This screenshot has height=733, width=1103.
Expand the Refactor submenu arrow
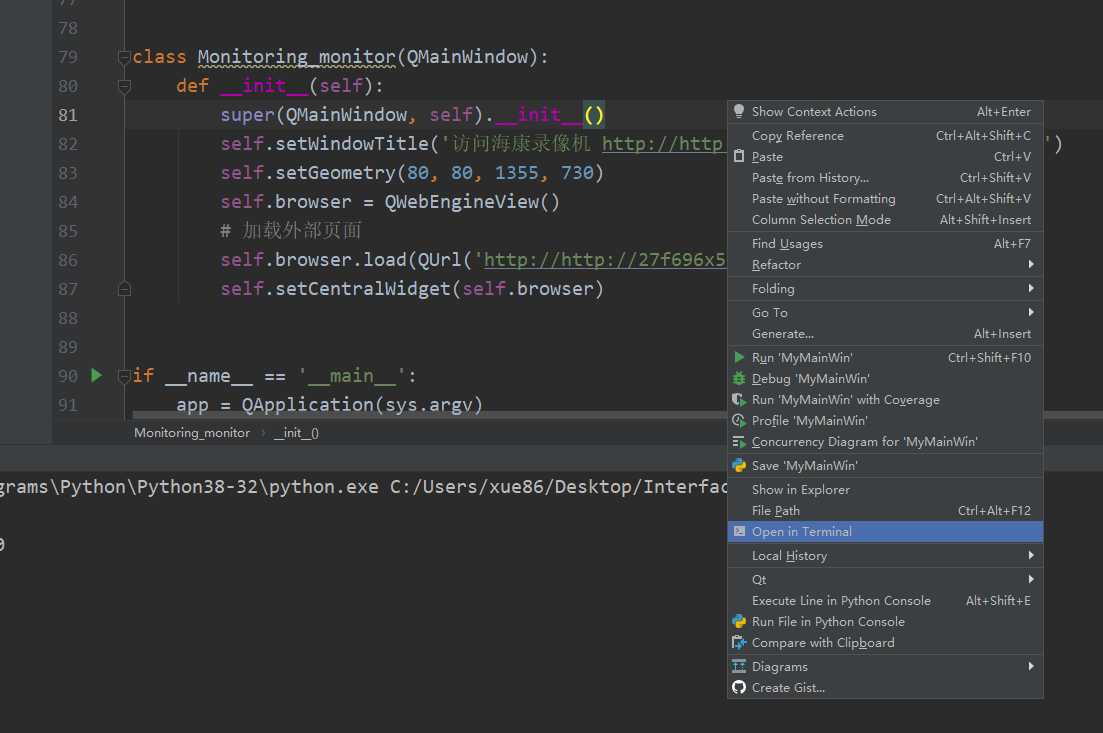1031,264
